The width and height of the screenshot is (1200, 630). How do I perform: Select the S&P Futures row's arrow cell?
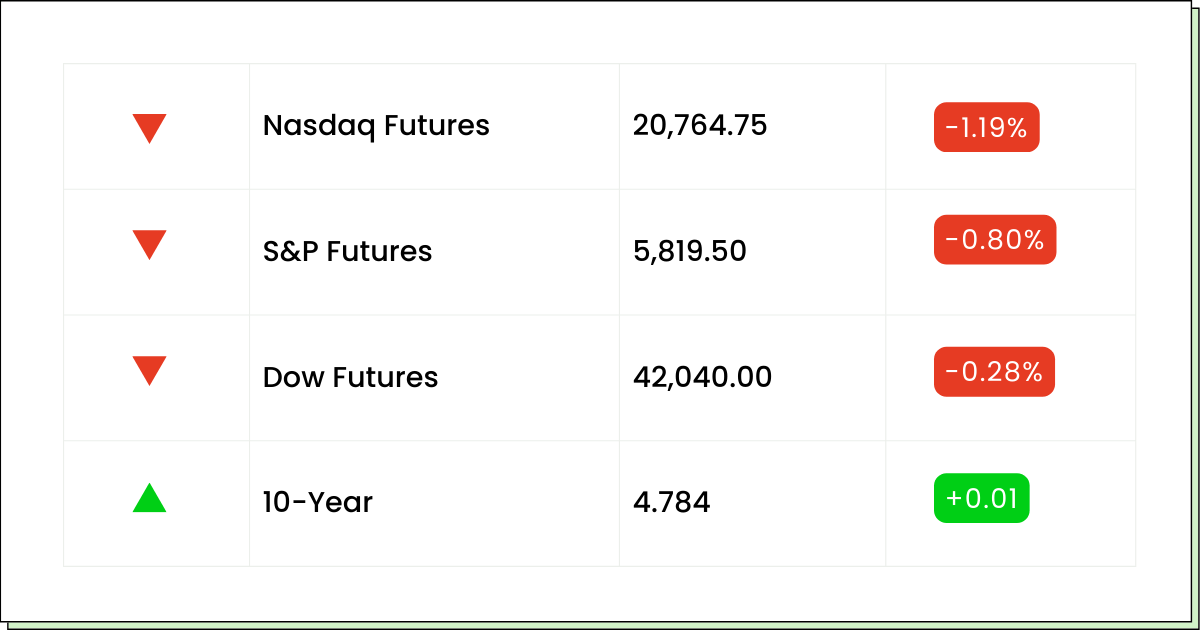point(157,252)
